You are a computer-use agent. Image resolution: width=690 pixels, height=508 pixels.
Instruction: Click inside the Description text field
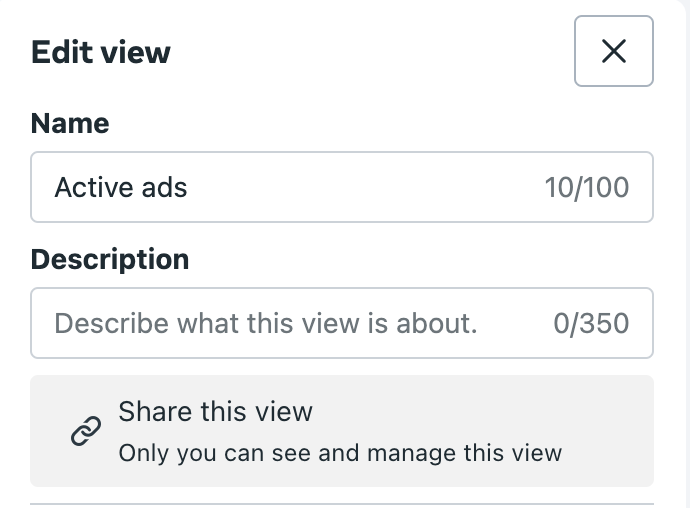tap(342, 323)
